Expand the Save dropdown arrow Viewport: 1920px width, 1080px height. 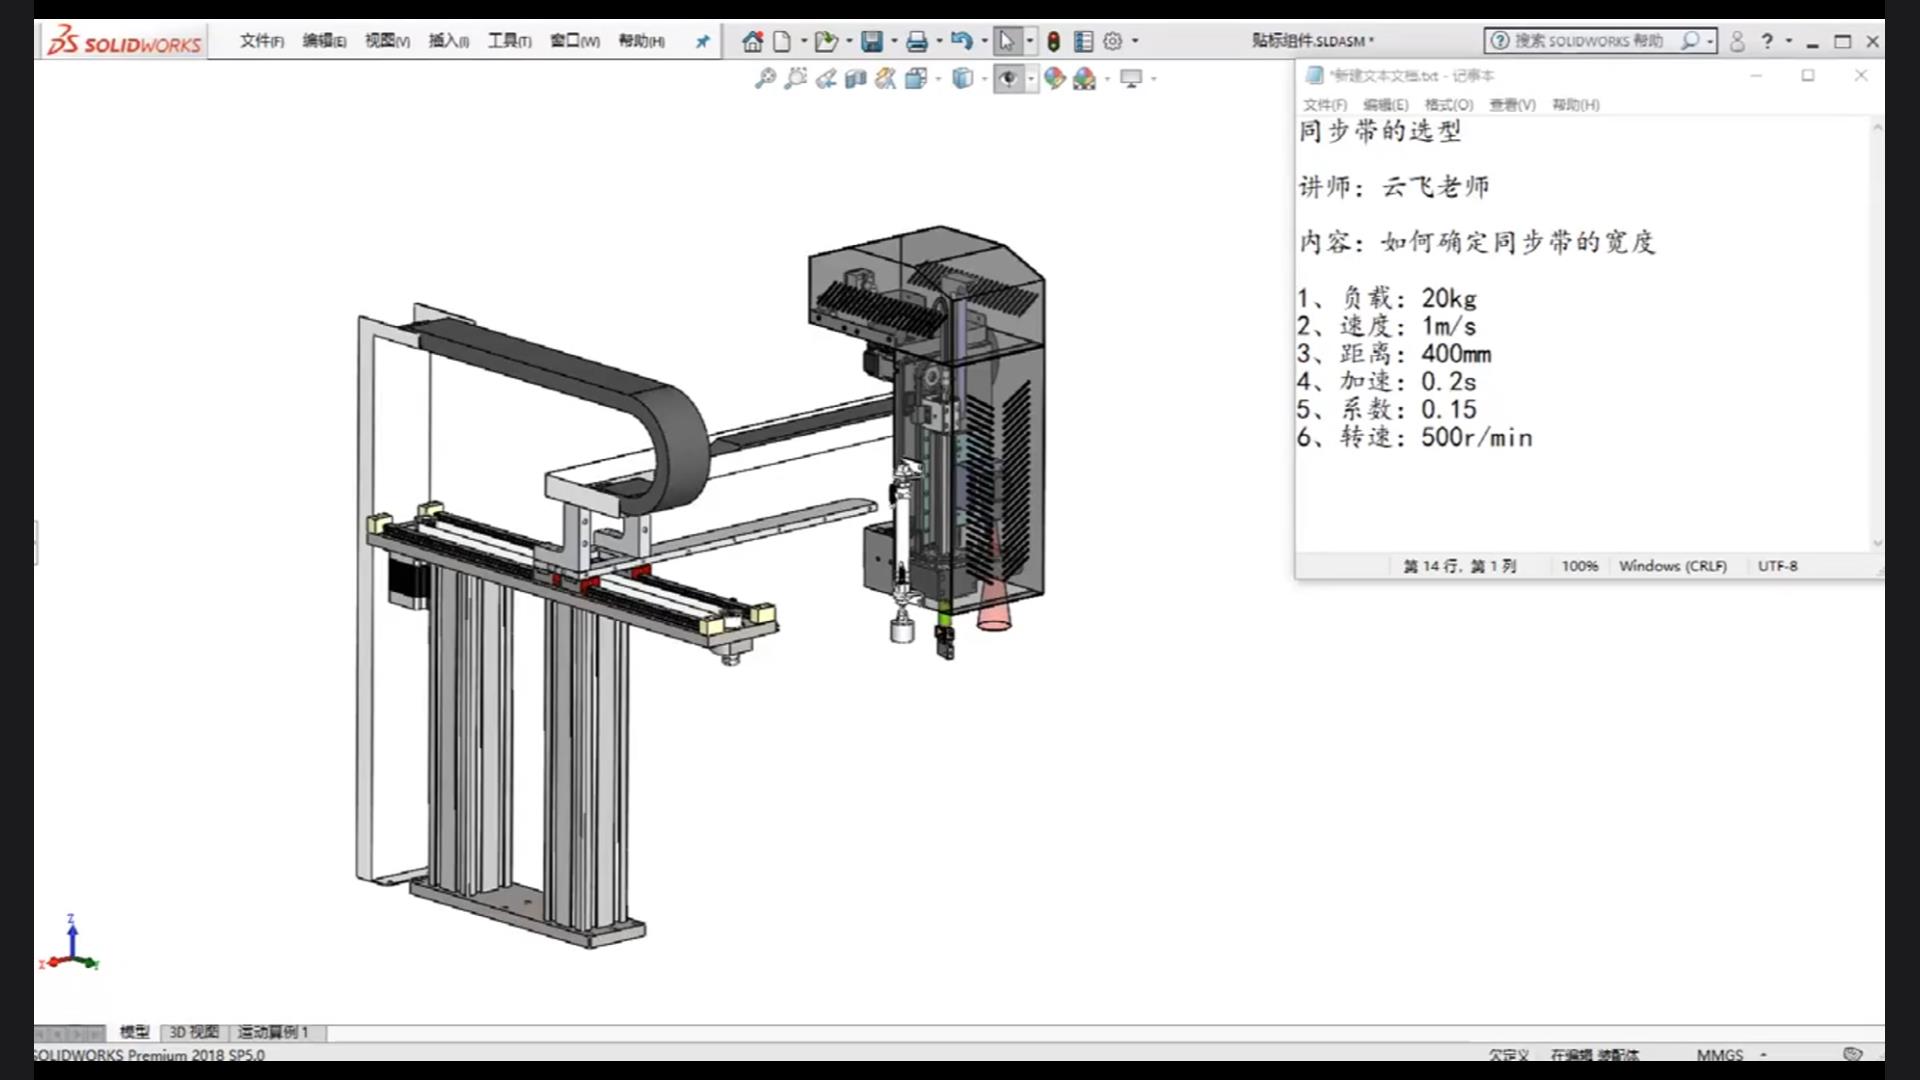pyautogui.click(x=894, y=41)
